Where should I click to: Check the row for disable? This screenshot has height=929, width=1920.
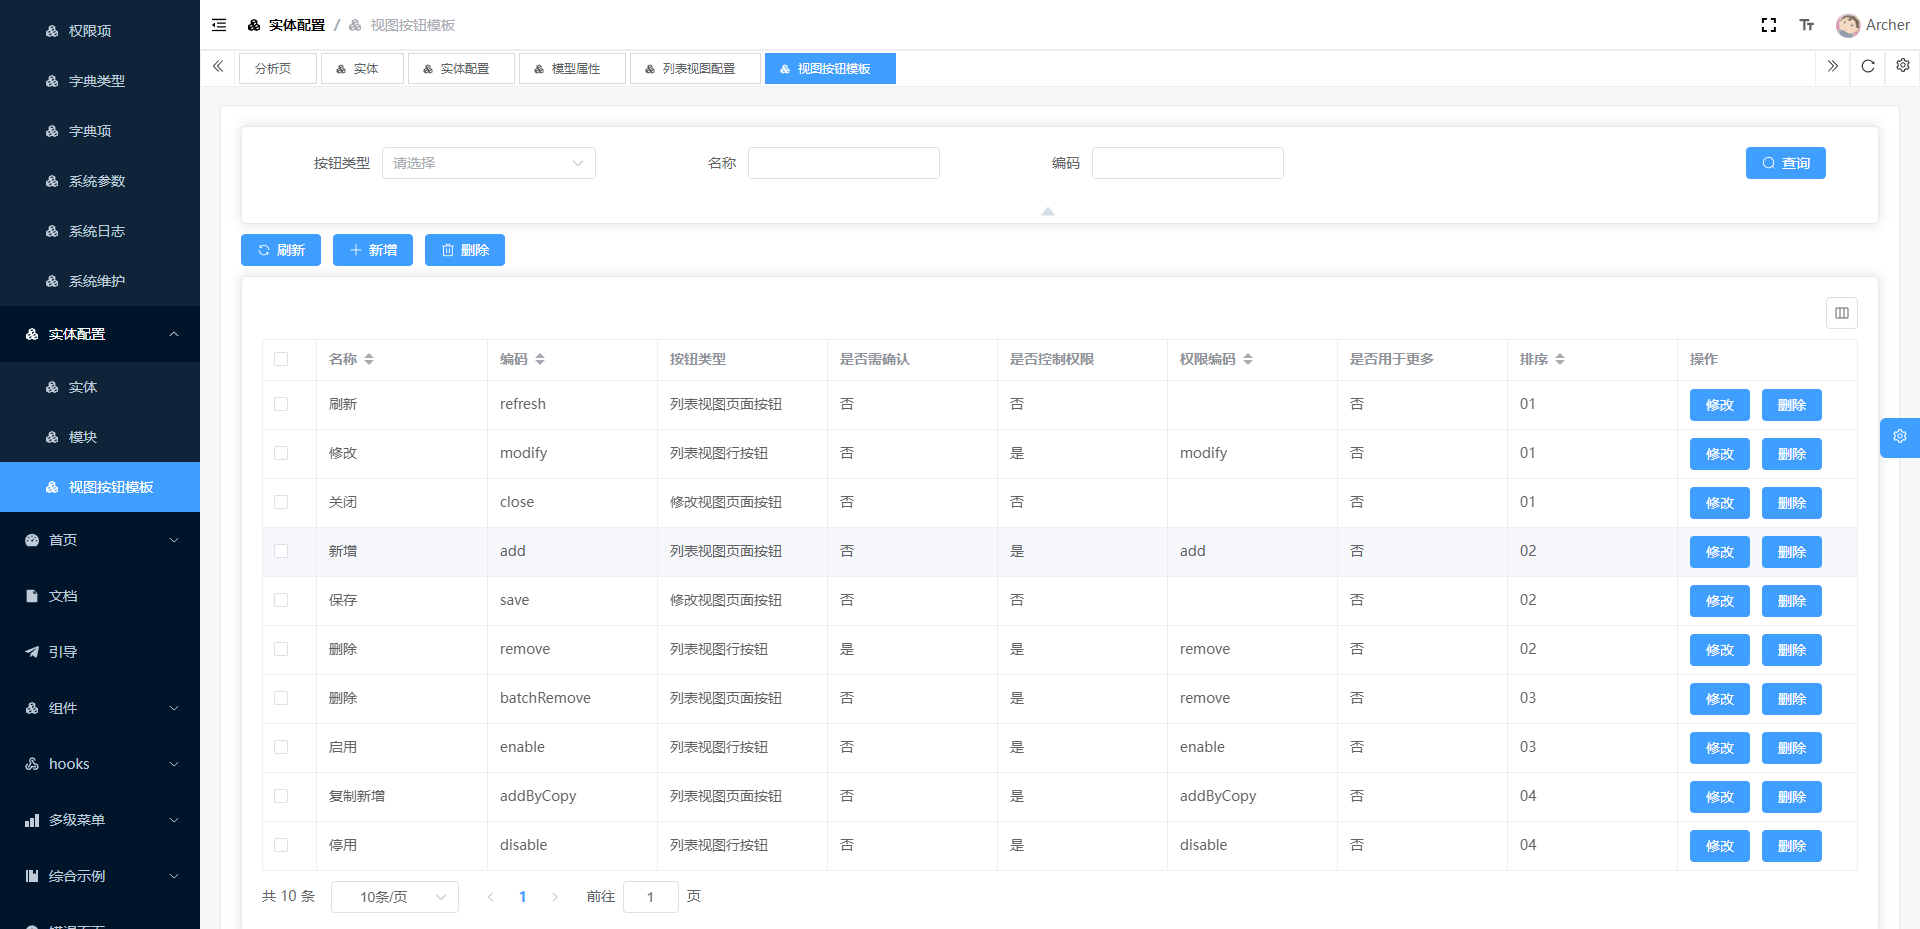tap(281, 845)
